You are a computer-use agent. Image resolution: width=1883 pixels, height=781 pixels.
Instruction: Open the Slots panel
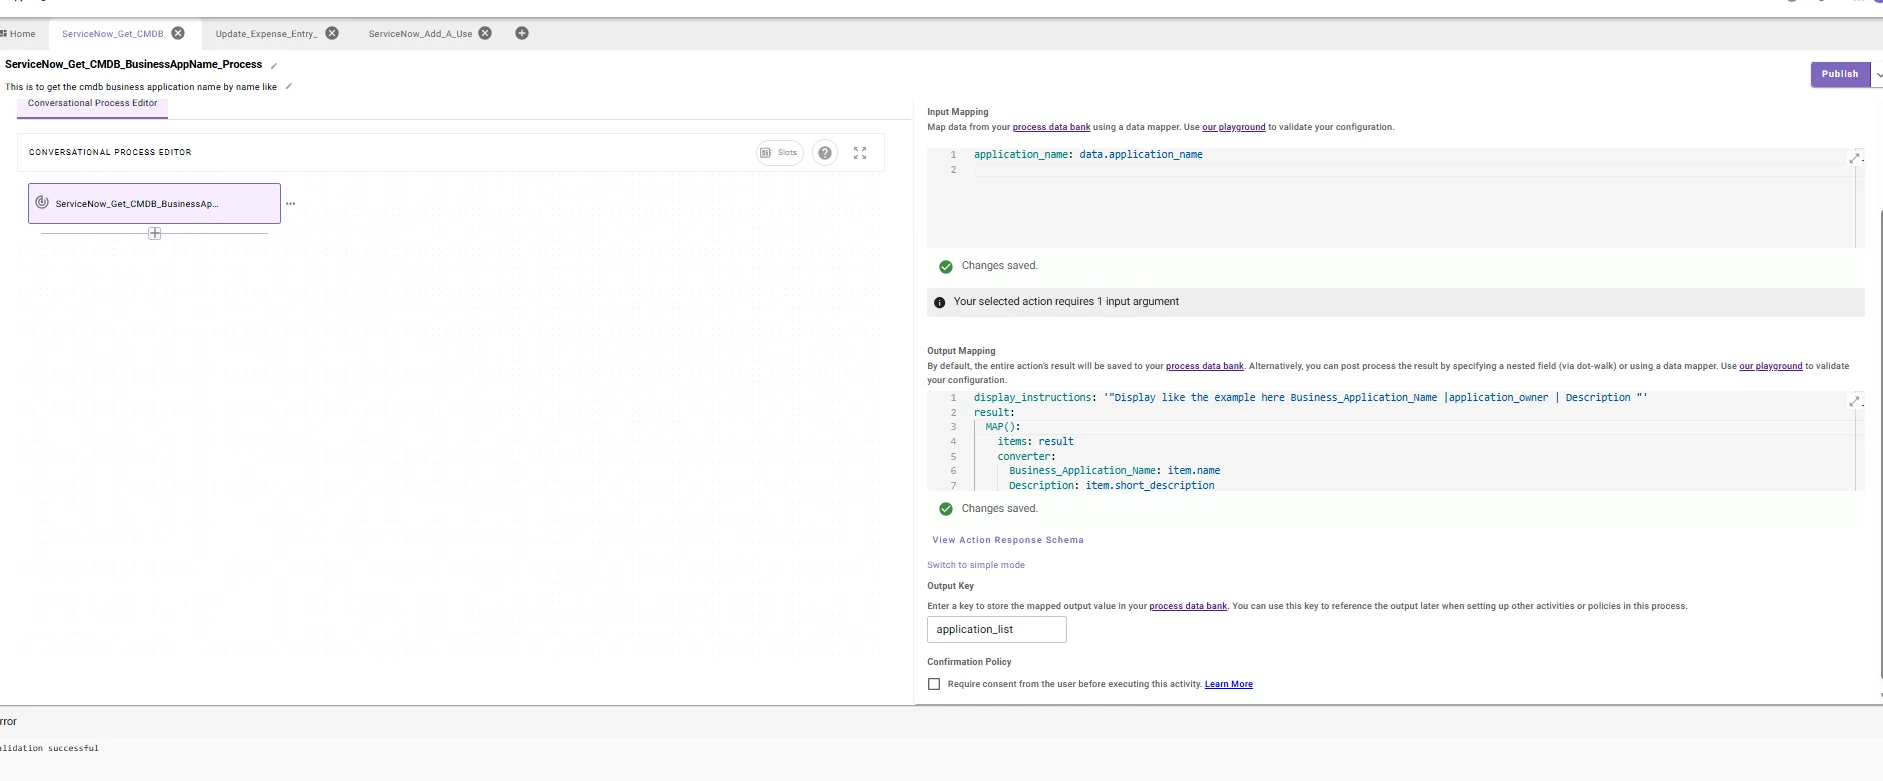tap(779, 153)
